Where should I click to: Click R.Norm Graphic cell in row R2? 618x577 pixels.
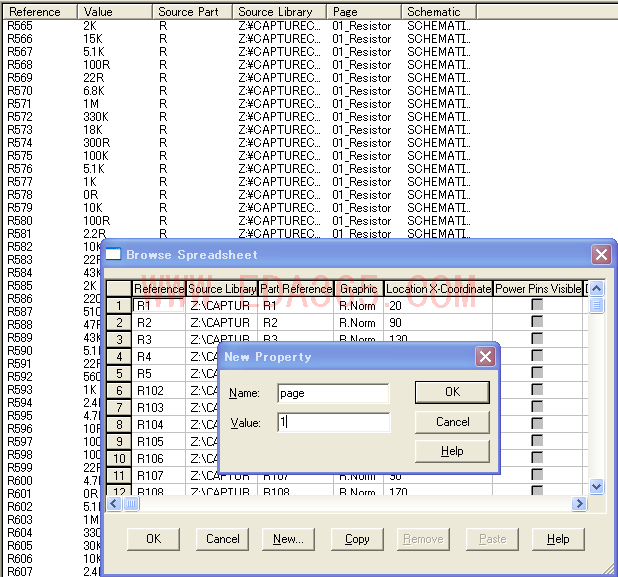coord(359,322)
